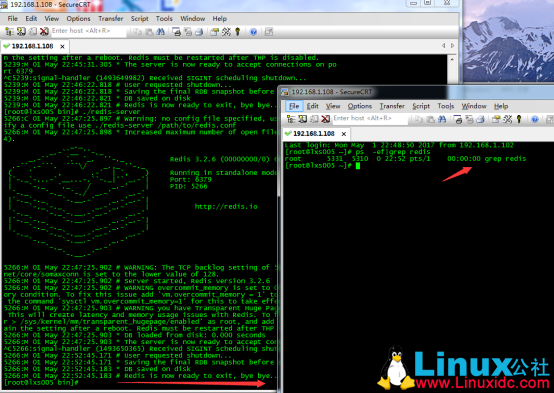Image resolution: width=554 pixels, height=393 pixels.
Task: Open File menu in front window
Action: click(x=294, y=106)
